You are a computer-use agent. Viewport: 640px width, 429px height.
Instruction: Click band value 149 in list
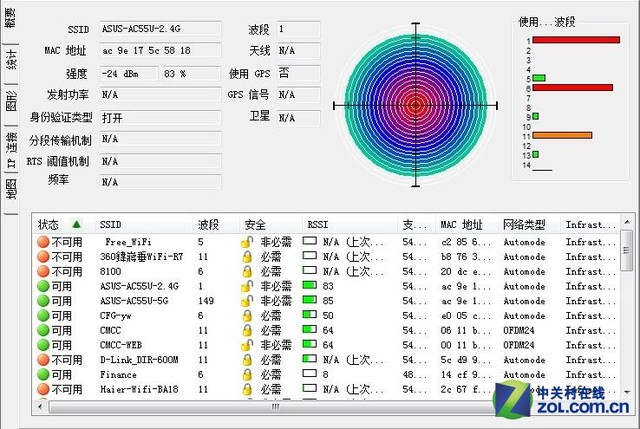tap(206, 301)
